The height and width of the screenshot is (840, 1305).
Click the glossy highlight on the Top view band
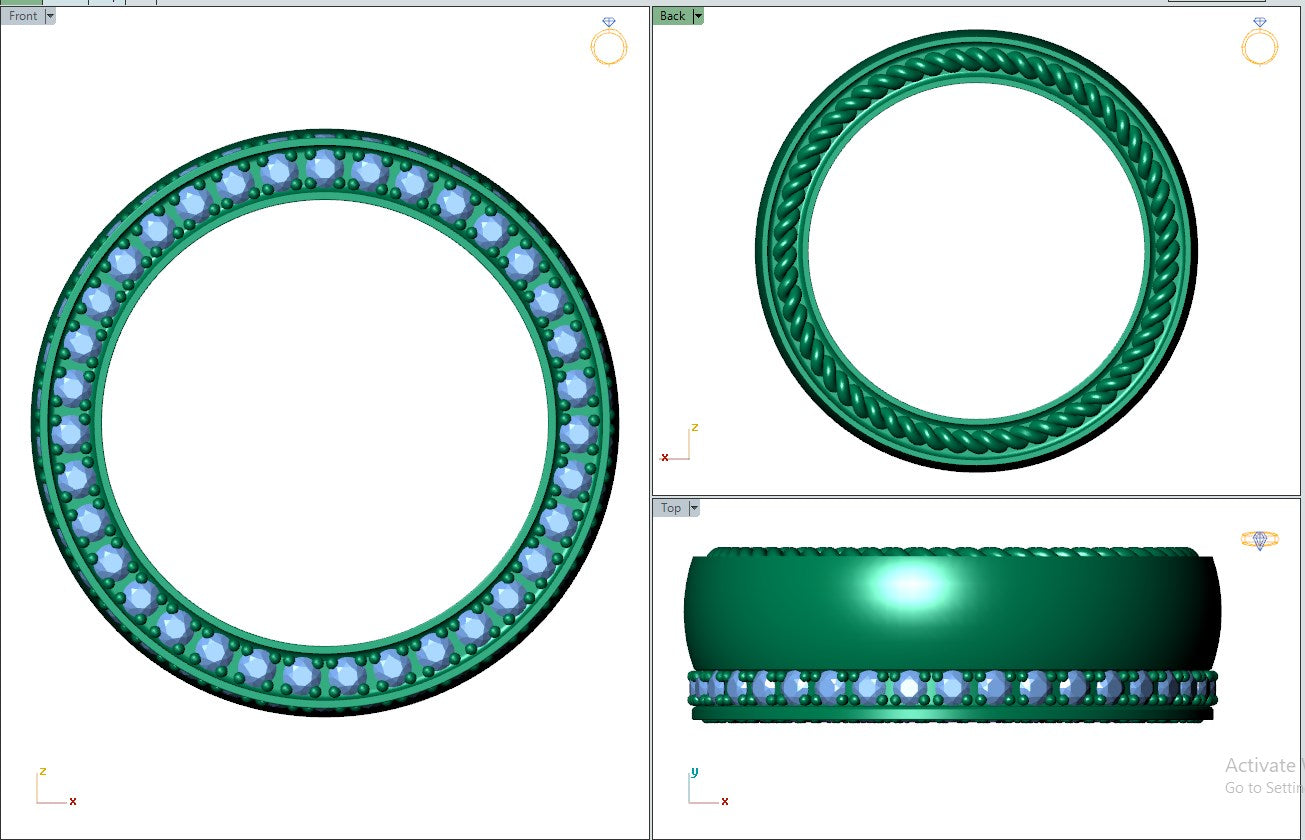(910, 586)
